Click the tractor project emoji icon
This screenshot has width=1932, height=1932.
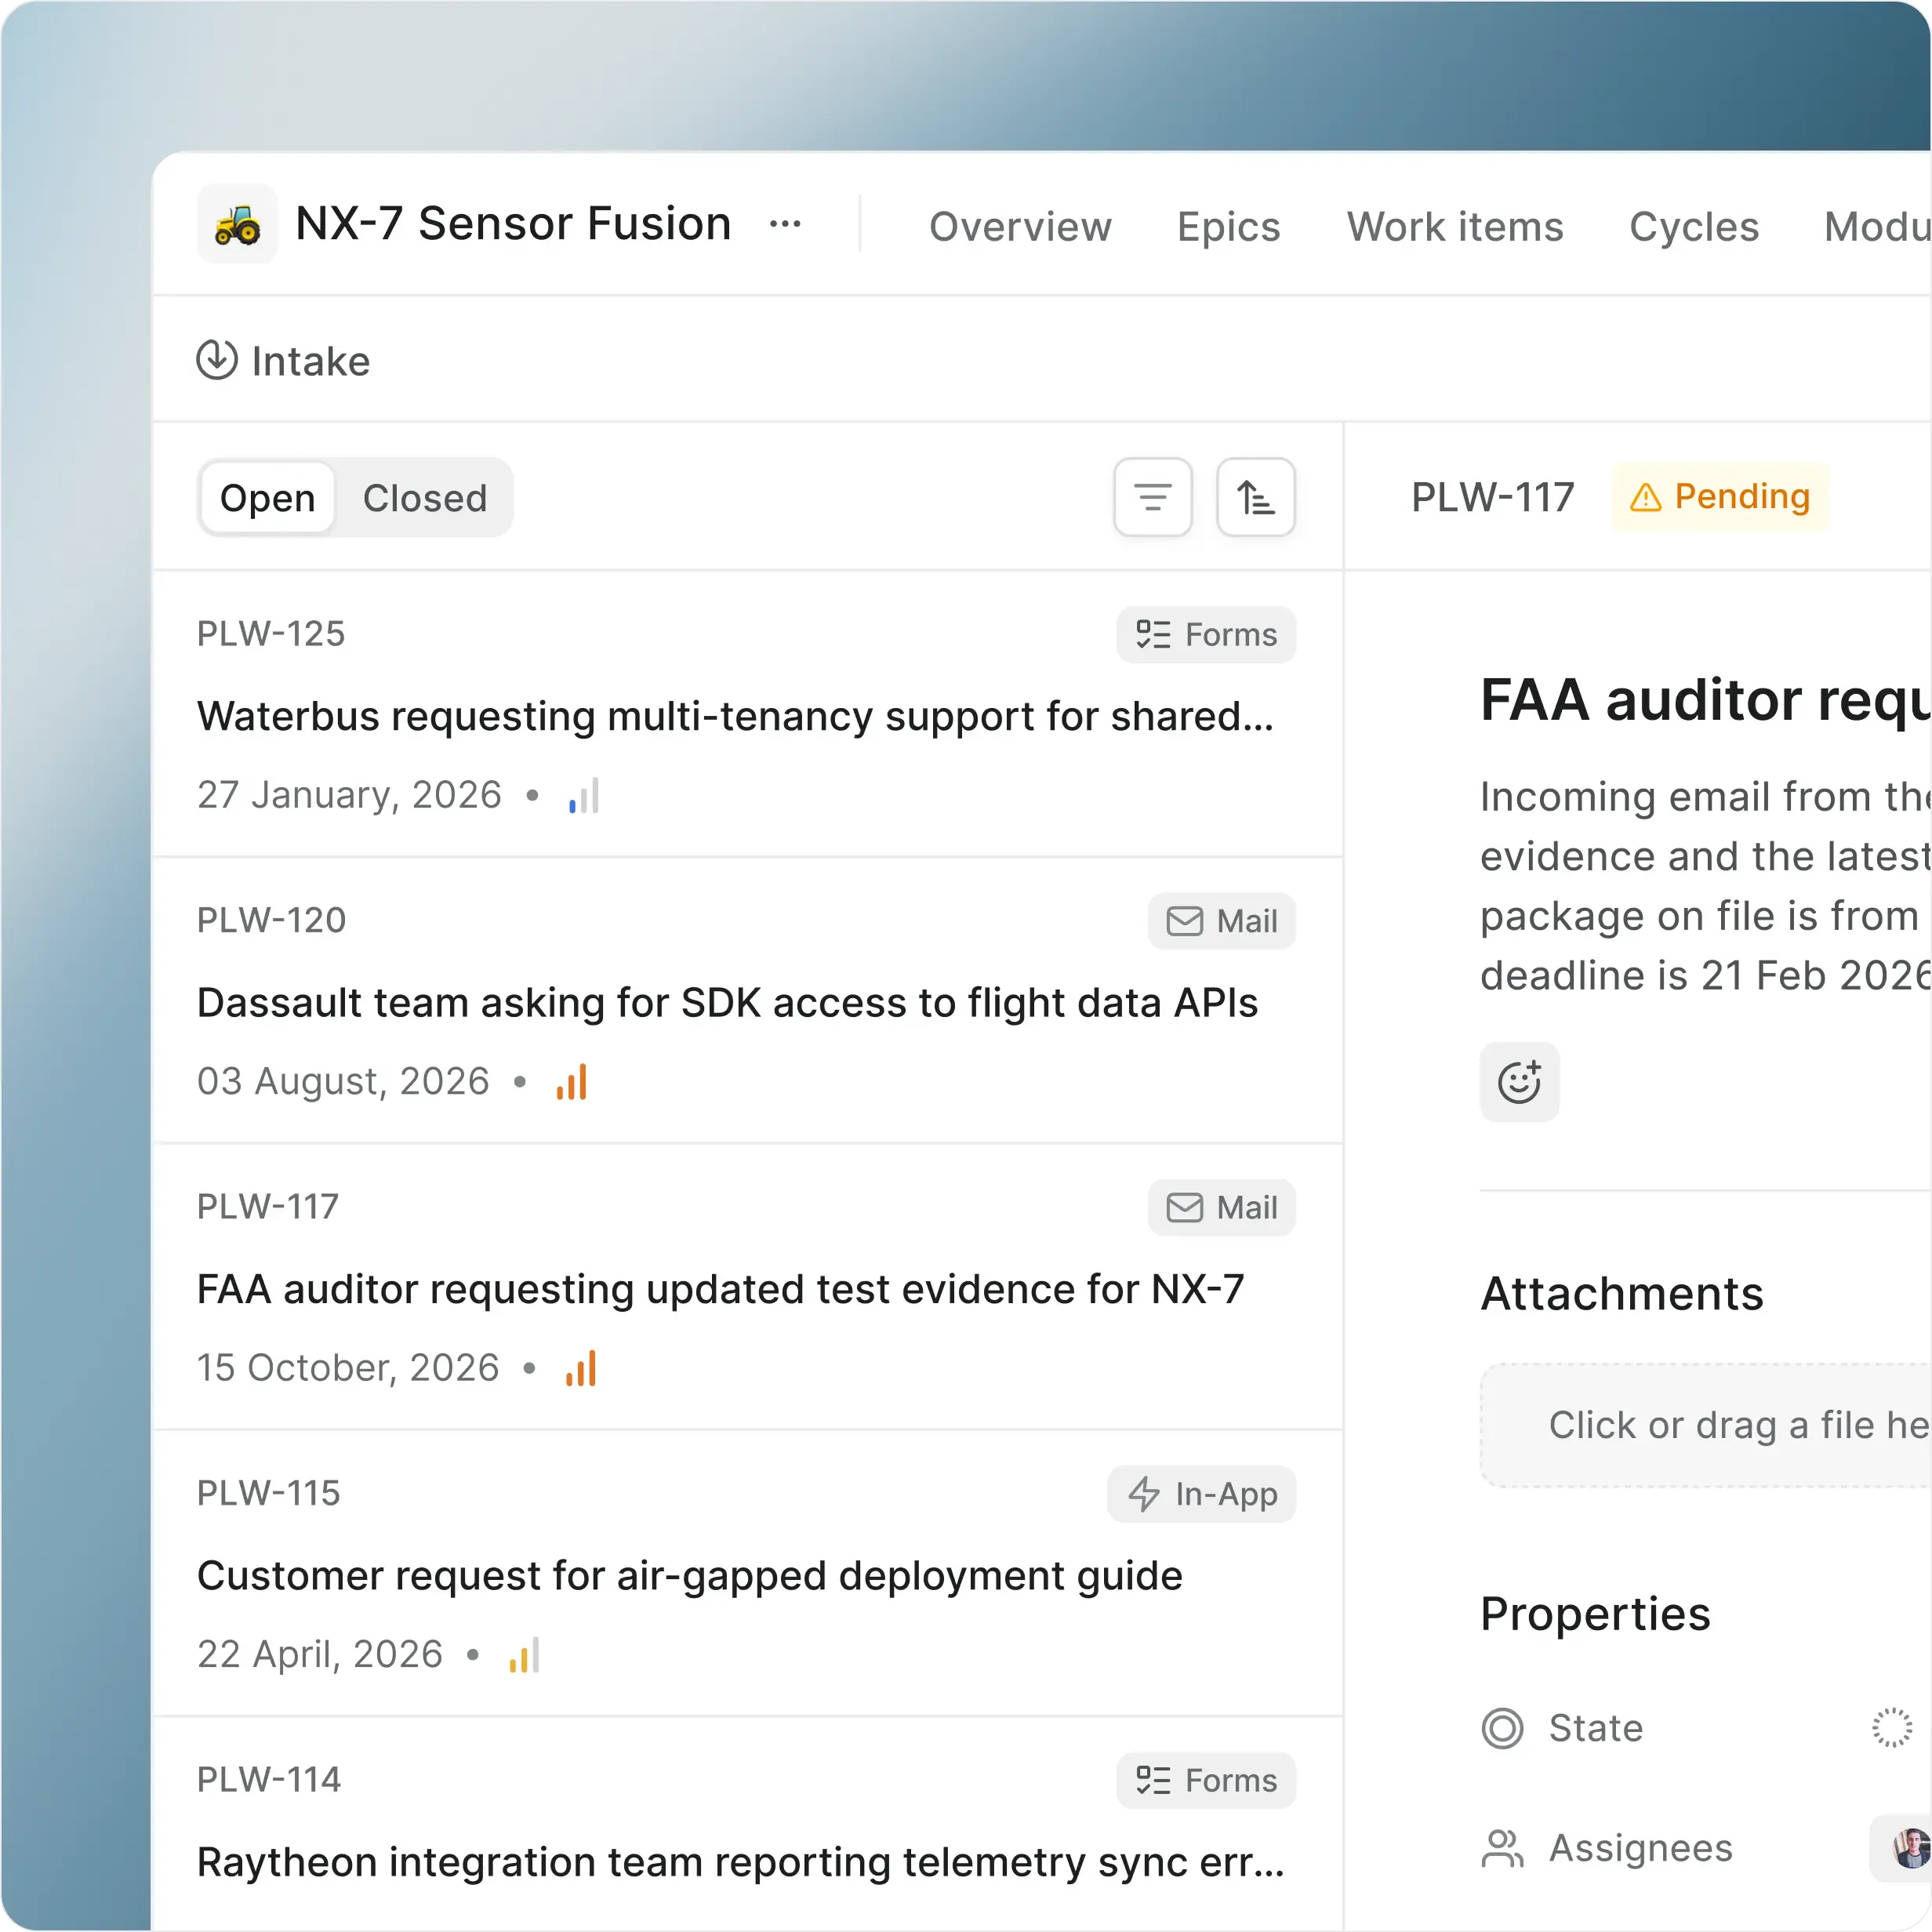pos(237,224)
